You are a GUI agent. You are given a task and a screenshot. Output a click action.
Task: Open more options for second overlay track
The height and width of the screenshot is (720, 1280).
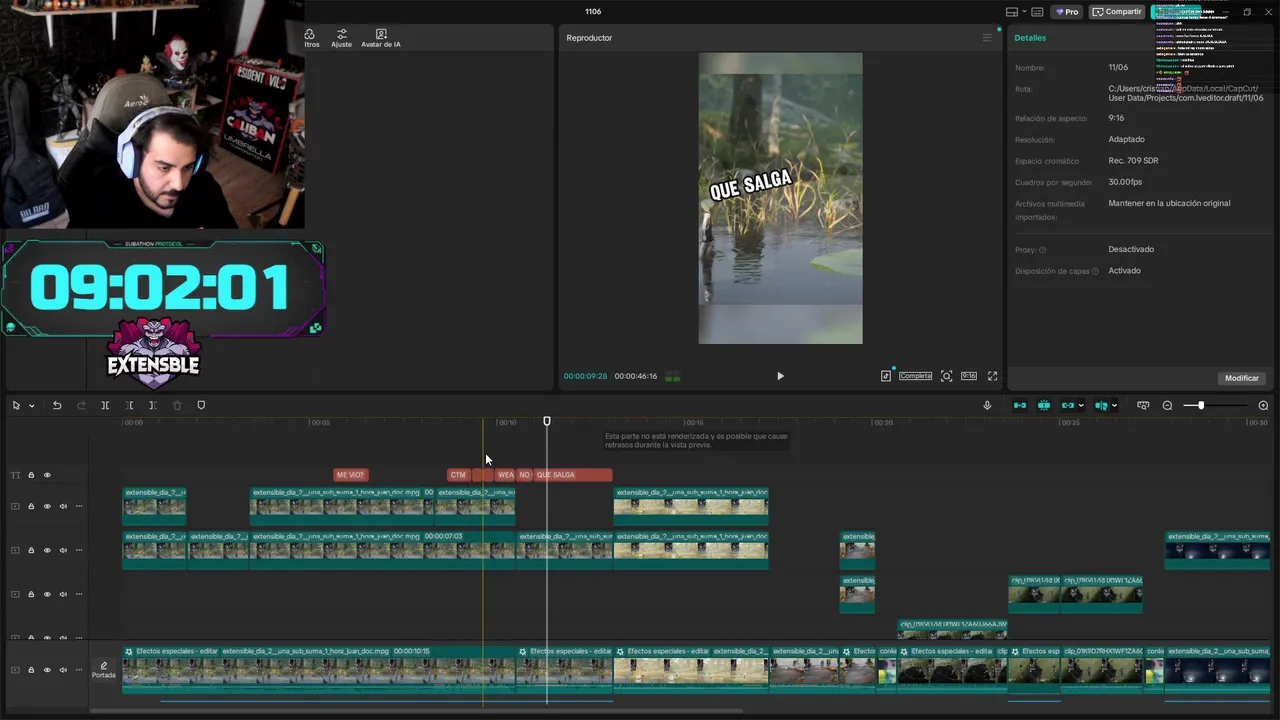[x=79, y=550]
